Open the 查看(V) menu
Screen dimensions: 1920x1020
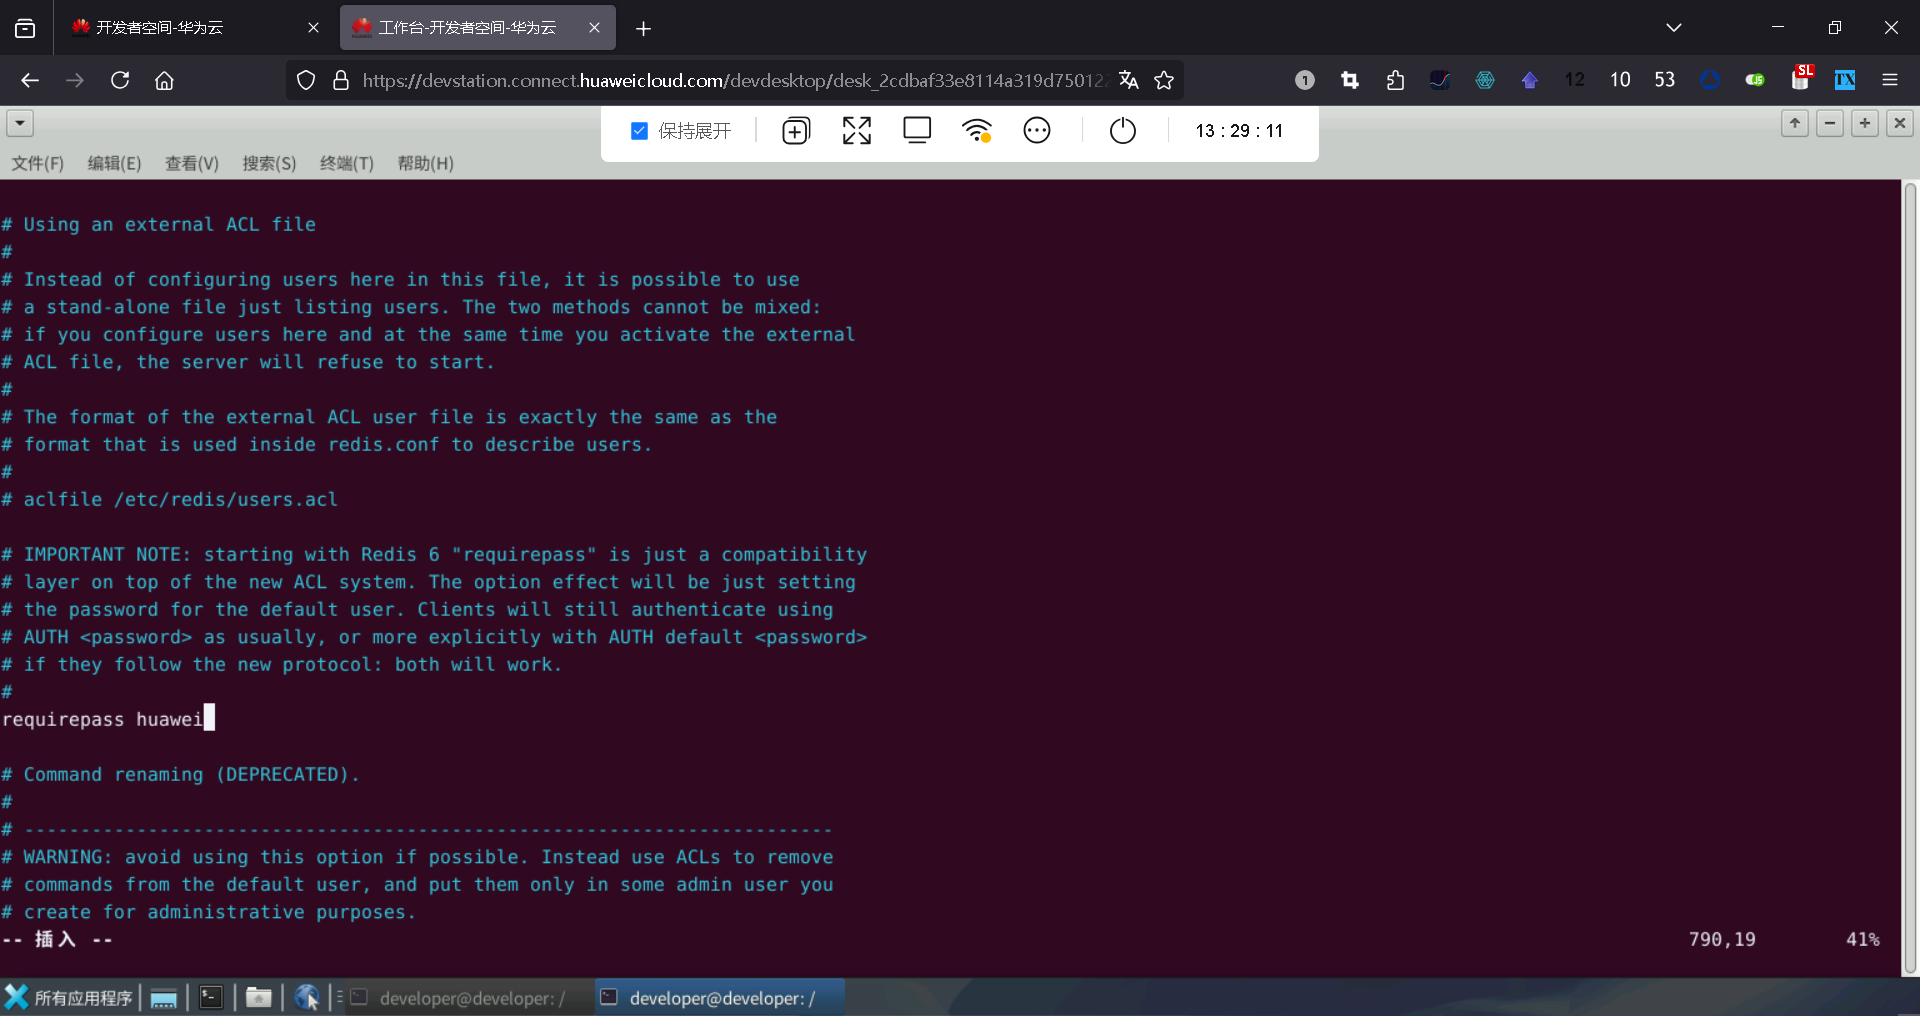[x=192, y=163]
